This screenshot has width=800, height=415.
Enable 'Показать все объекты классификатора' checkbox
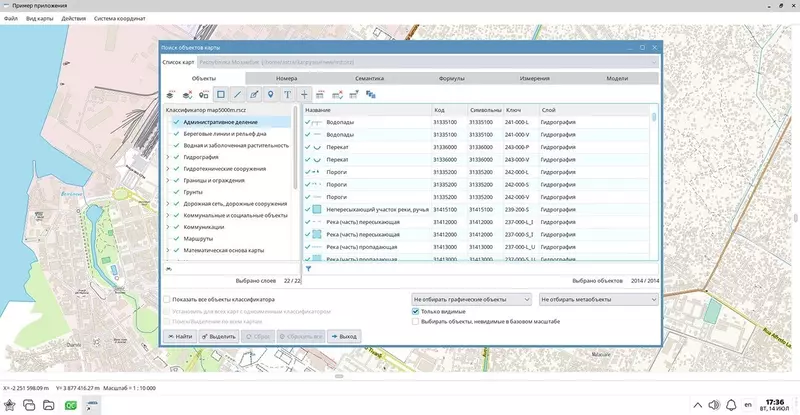167,300
